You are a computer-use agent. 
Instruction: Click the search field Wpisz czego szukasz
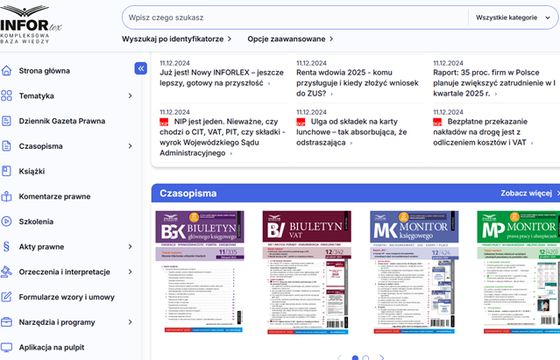coord(295,18)
